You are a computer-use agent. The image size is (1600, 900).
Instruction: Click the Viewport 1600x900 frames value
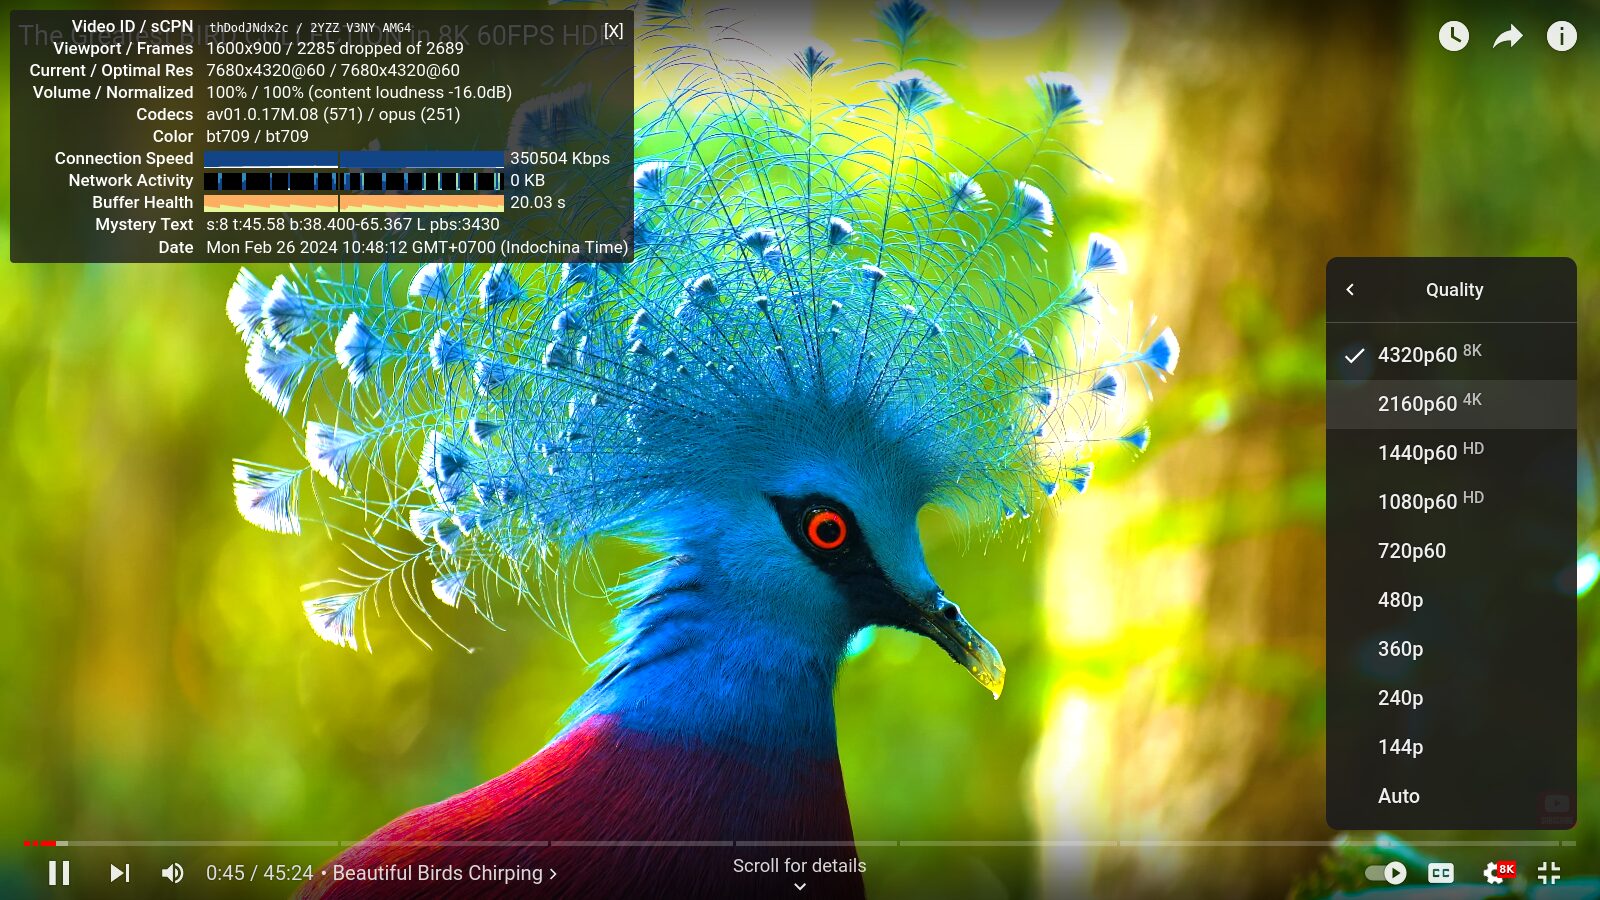pyautogui.click(x=335, y=48)
